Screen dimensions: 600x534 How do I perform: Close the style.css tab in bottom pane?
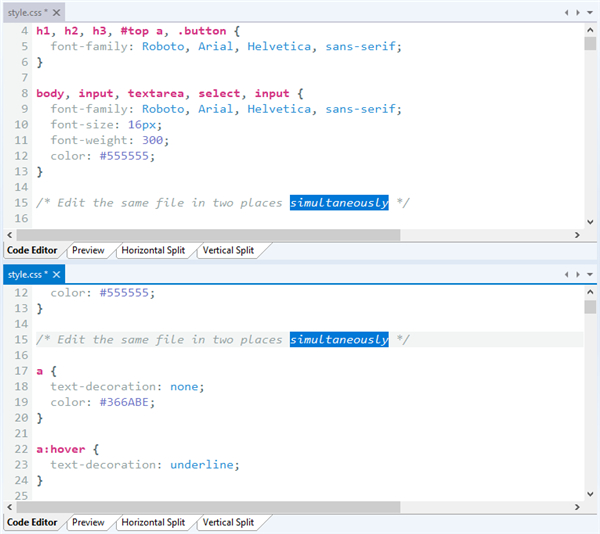(x=56, y=275)
